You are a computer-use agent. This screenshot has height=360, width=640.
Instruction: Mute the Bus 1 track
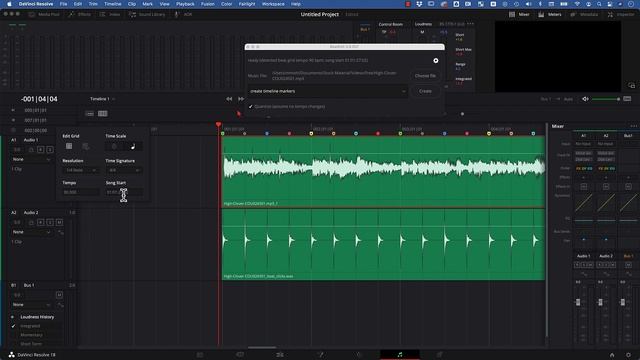(59, 295)
